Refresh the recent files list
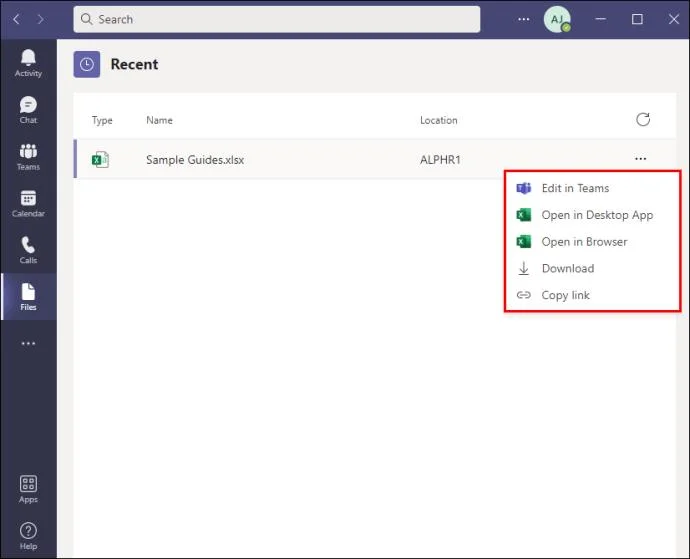The image size is (690, 559). tap(643, 119)
